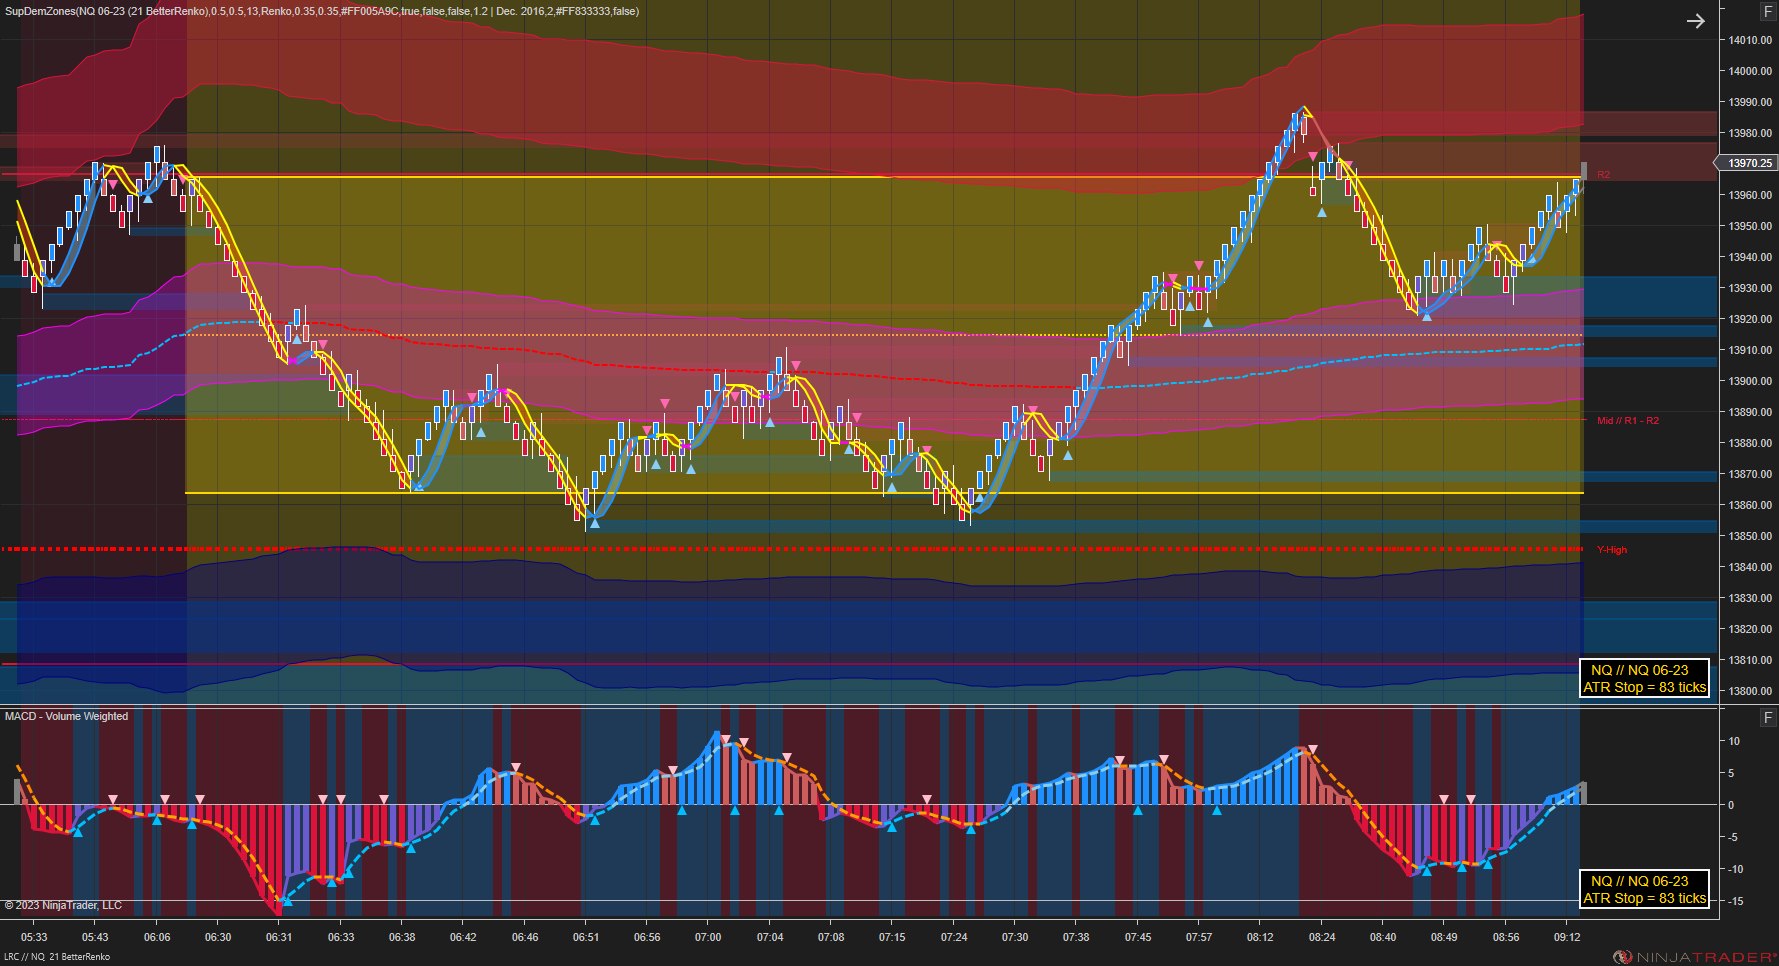Click the 07:08 time axis label
Viewport: 1779px width, 966px height.
pyautogui.click(x=831, y=937)
